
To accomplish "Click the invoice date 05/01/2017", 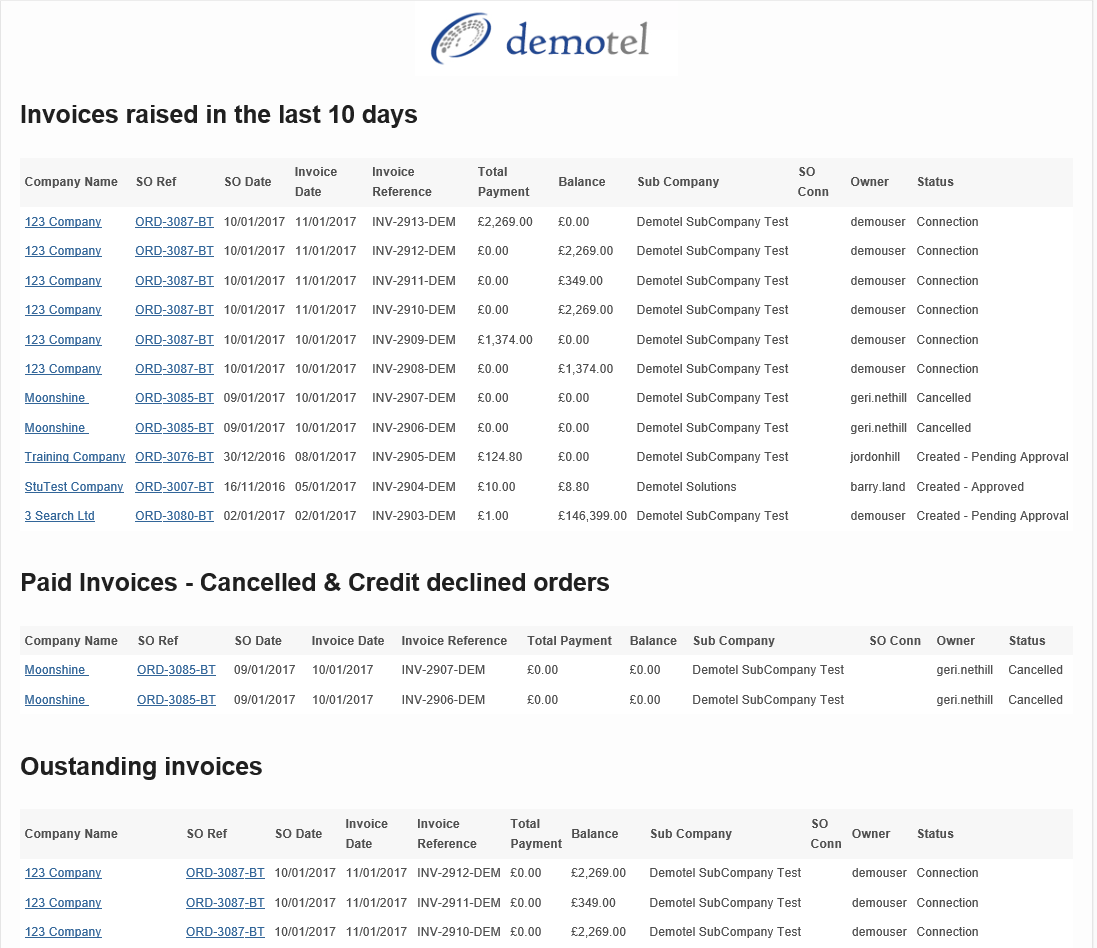I will (325, 487).
